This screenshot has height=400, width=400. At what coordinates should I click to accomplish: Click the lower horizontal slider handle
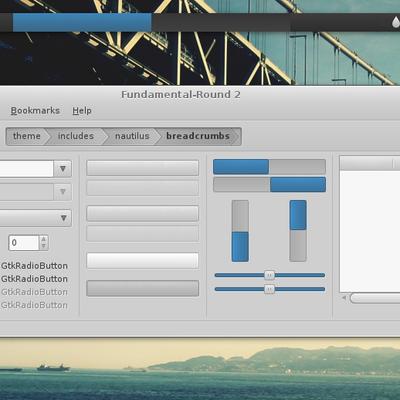(x=269, y=289)
